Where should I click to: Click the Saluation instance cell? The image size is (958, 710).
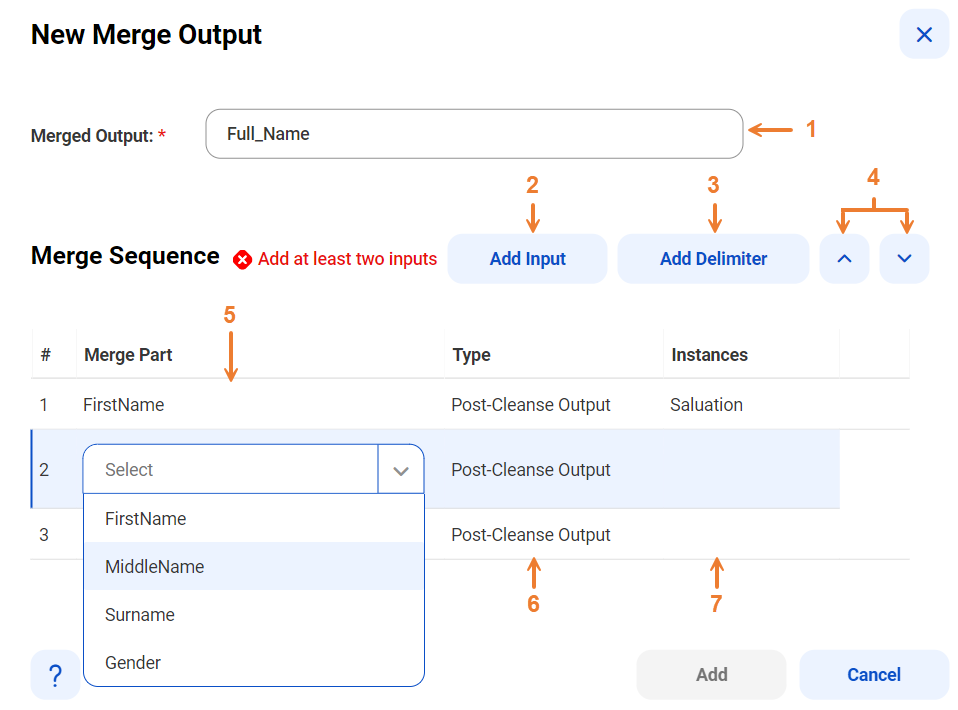706,404
